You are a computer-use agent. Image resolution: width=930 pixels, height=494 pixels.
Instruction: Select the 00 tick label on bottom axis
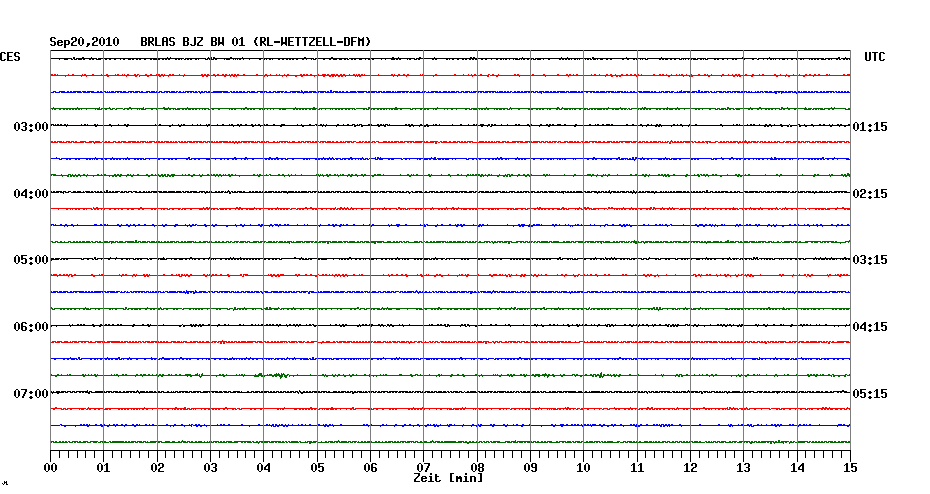pos(50,468)
